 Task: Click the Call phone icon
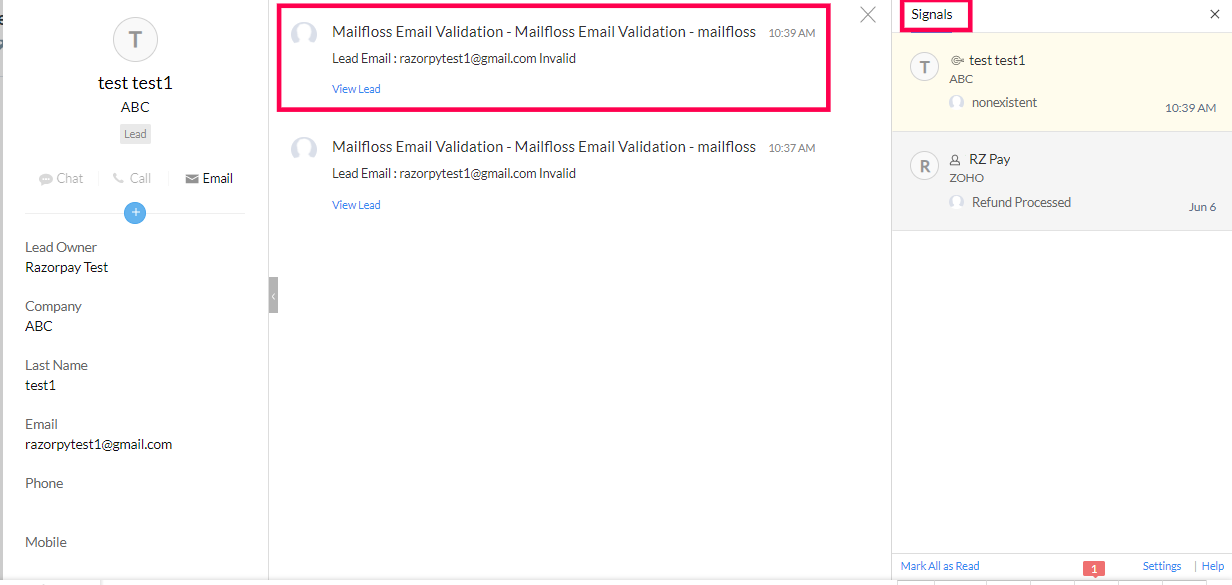click(x=118, y=179)
